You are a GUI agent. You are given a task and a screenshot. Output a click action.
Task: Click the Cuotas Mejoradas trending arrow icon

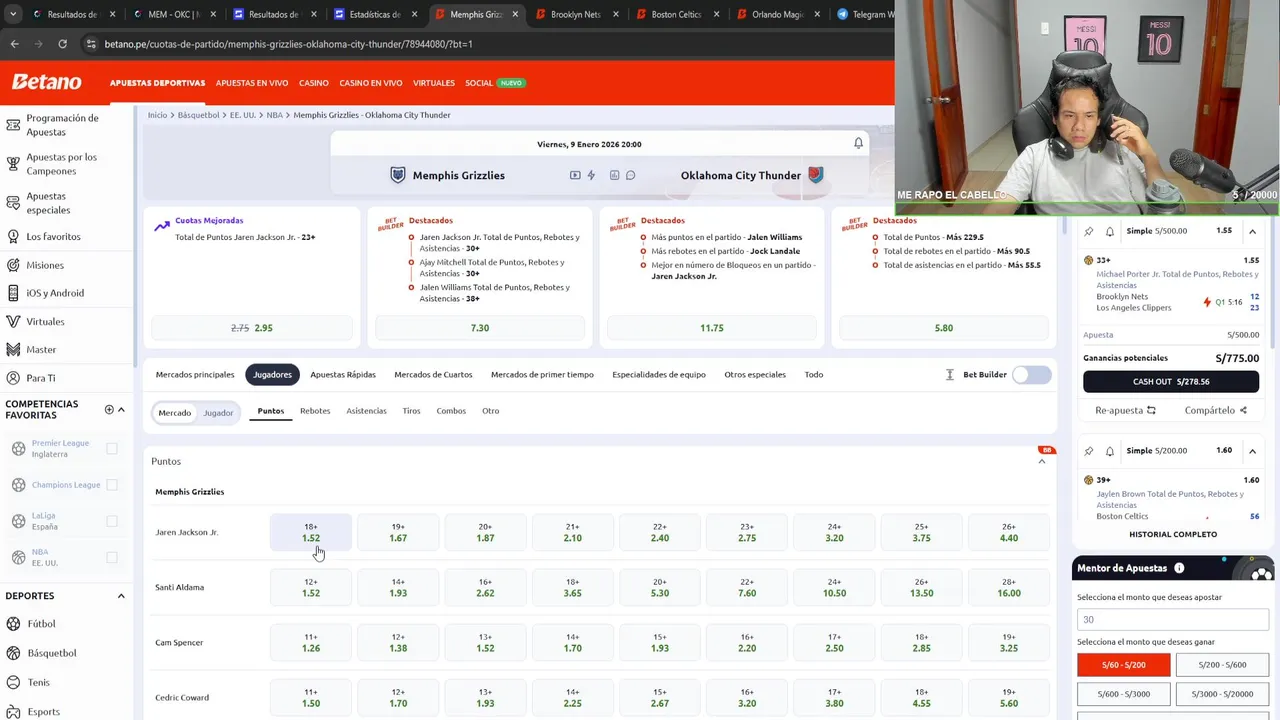click(161, 226)
